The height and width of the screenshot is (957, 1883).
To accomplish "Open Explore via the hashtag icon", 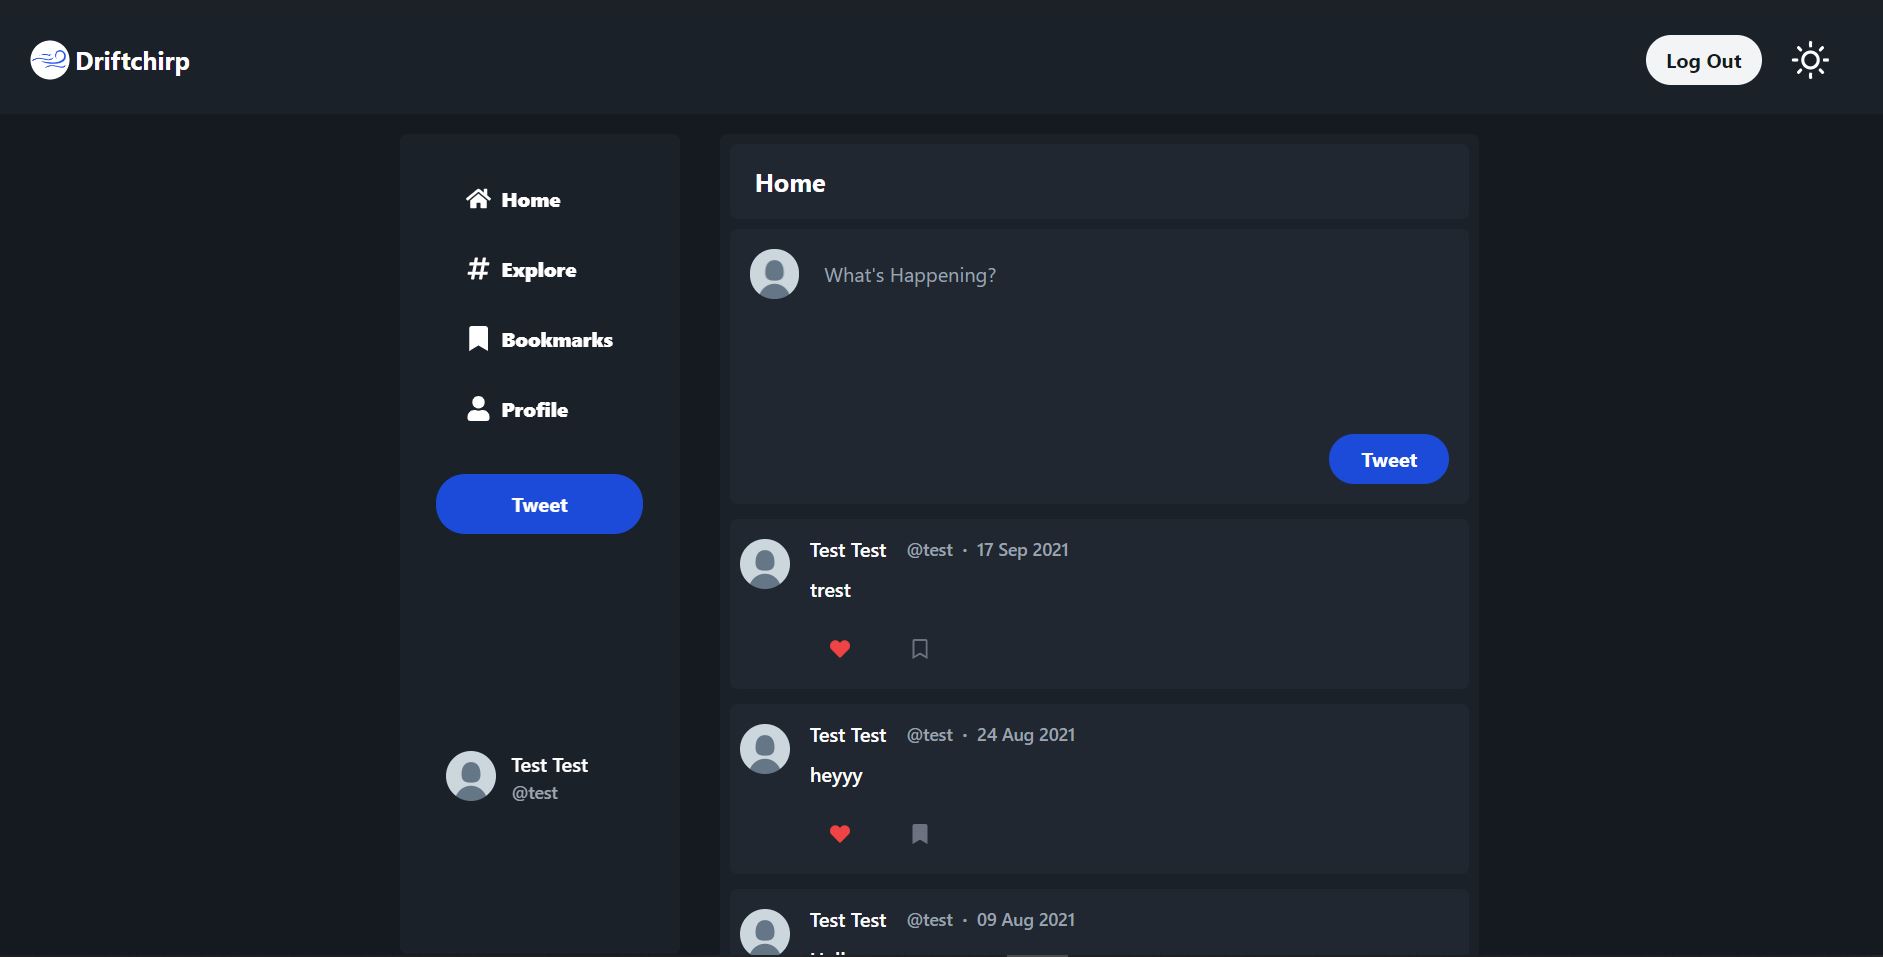I will 477,268.
